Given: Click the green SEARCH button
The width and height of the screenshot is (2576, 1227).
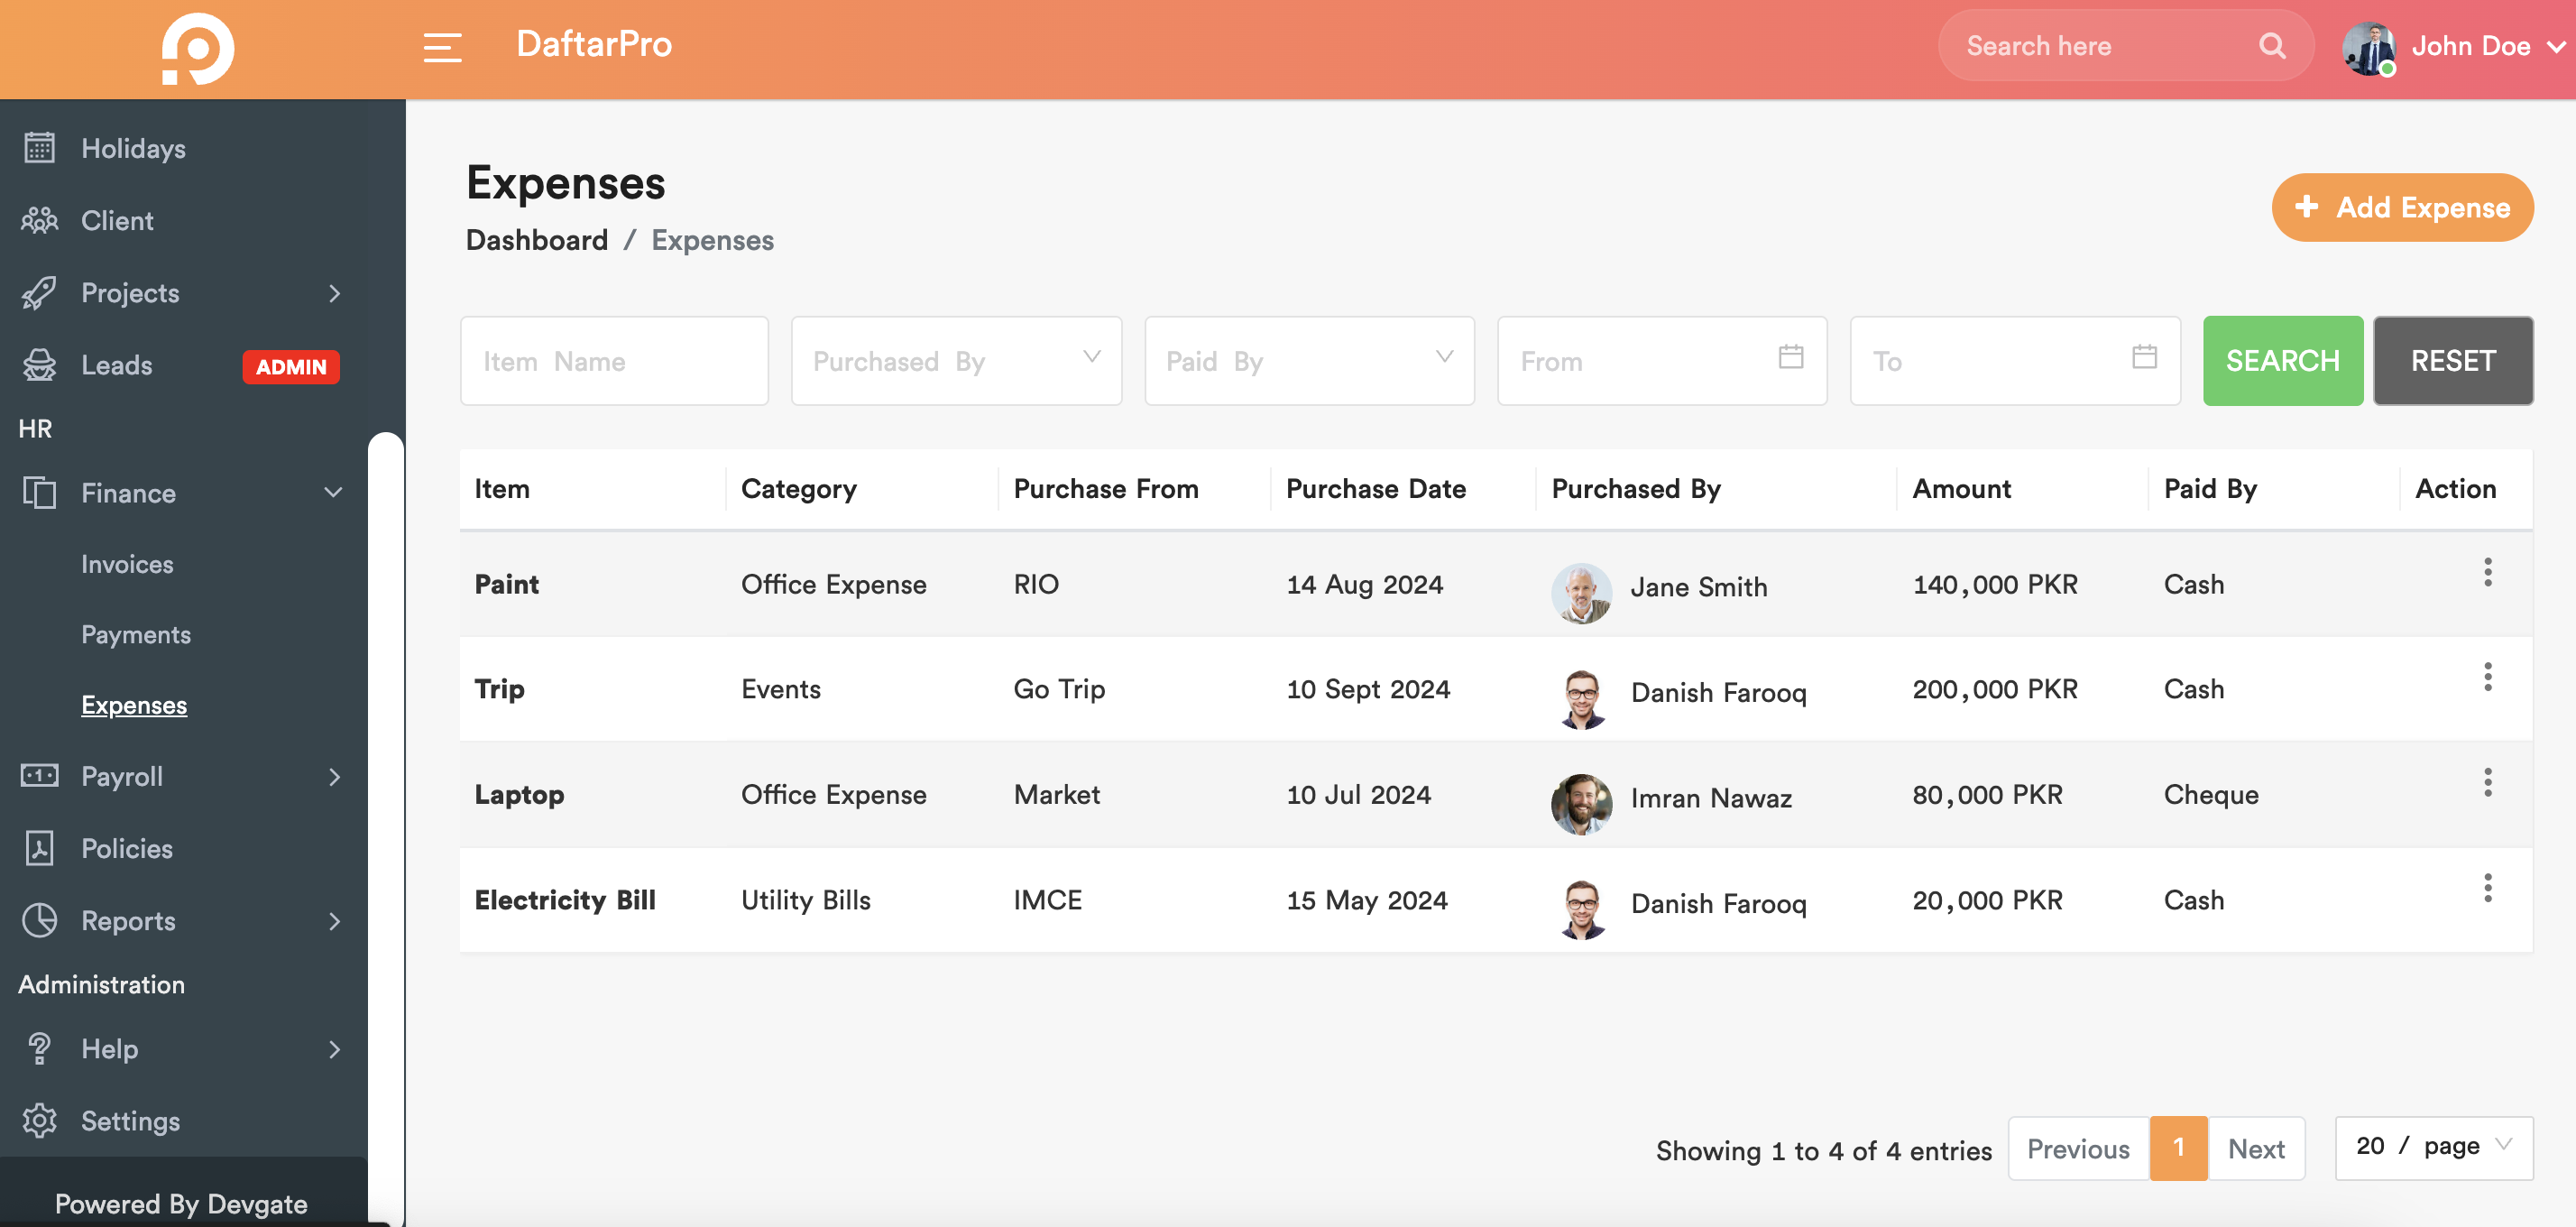Looking at the screenshot, I should pyautogui.click(x=2282, y=361).
